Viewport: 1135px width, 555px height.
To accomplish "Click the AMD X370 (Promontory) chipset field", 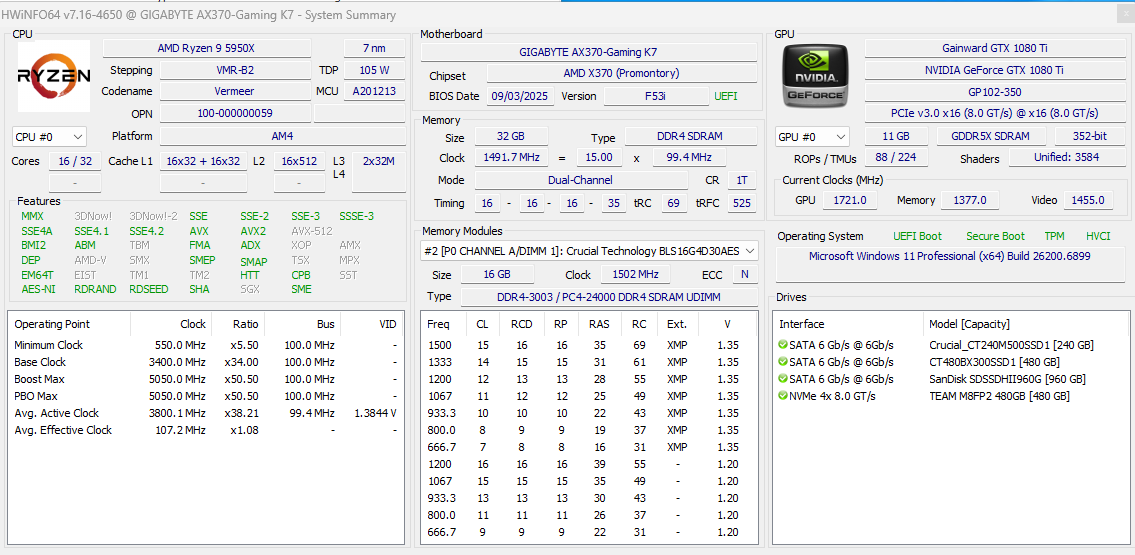I will (x=622, y=74).
